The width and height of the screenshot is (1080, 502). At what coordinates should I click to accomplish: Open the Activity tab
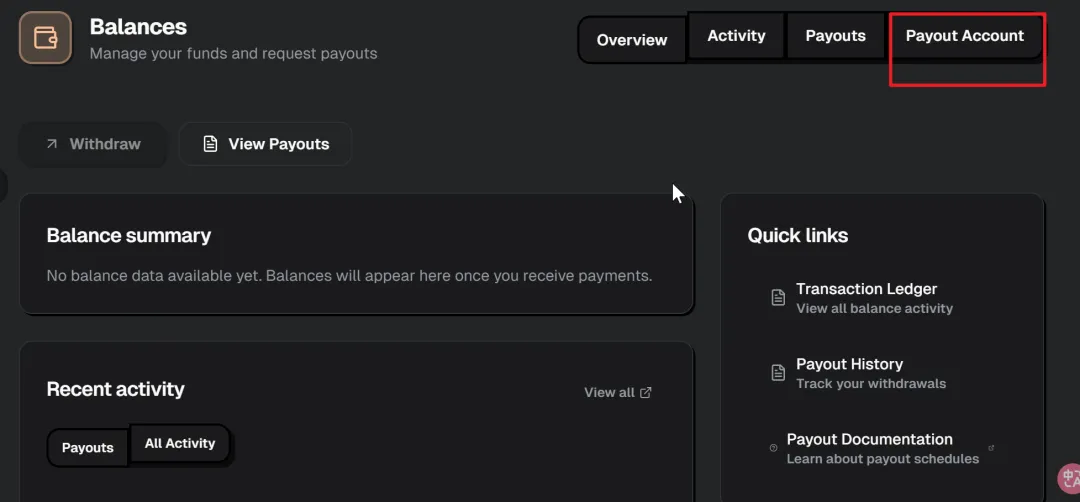736,36
